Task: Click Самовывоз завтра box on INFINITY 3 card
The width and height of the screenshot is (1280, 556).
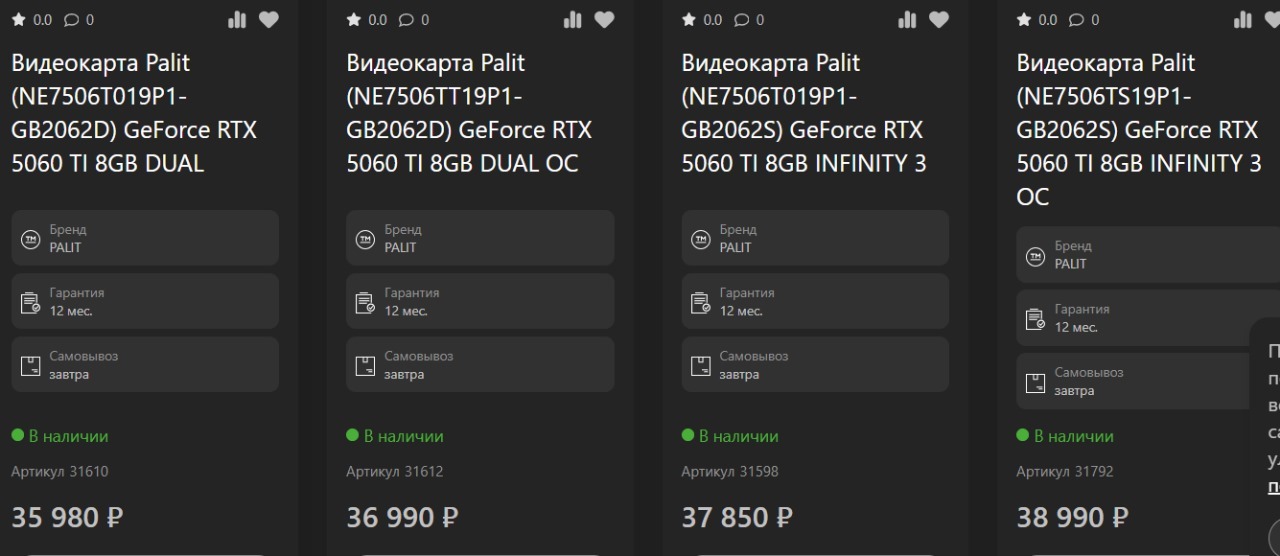Action: (815, 364)
